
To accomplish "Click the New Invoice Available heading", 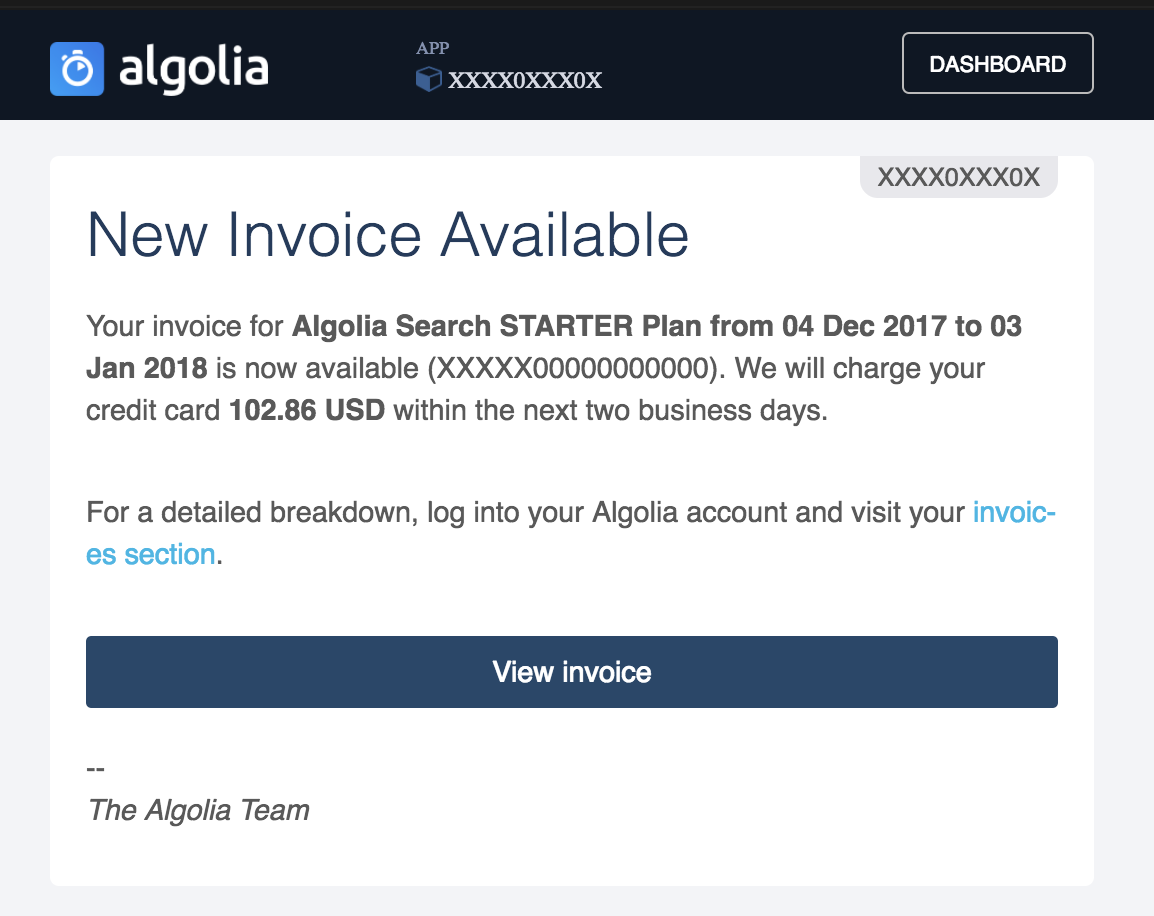I will click(387, 235).
